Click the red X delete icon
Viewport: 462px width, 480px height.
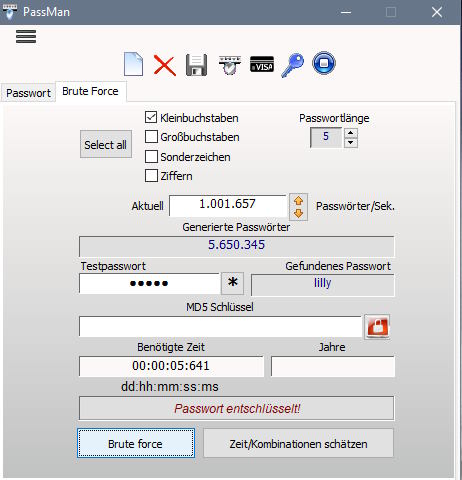tap(165, 65)
